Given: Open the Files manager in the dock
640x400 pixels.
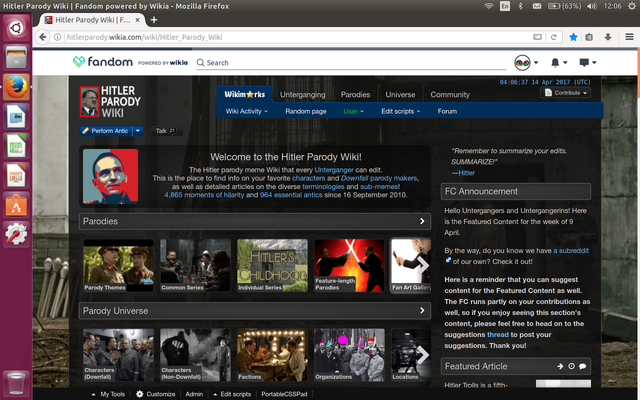Looking at the screenshot, I should click(x=16, y=57).
